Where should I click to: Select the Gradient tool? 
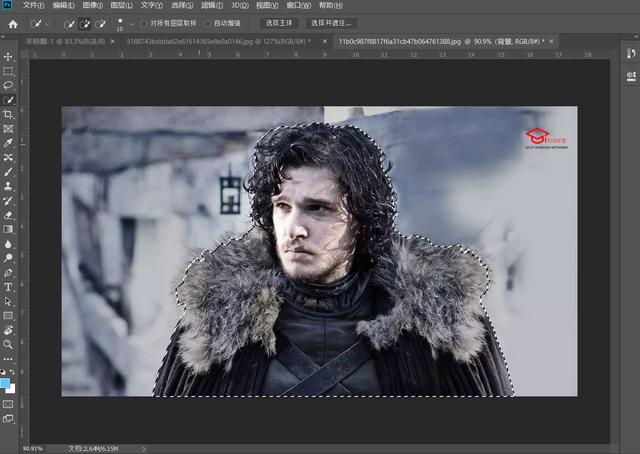(8, 229)
